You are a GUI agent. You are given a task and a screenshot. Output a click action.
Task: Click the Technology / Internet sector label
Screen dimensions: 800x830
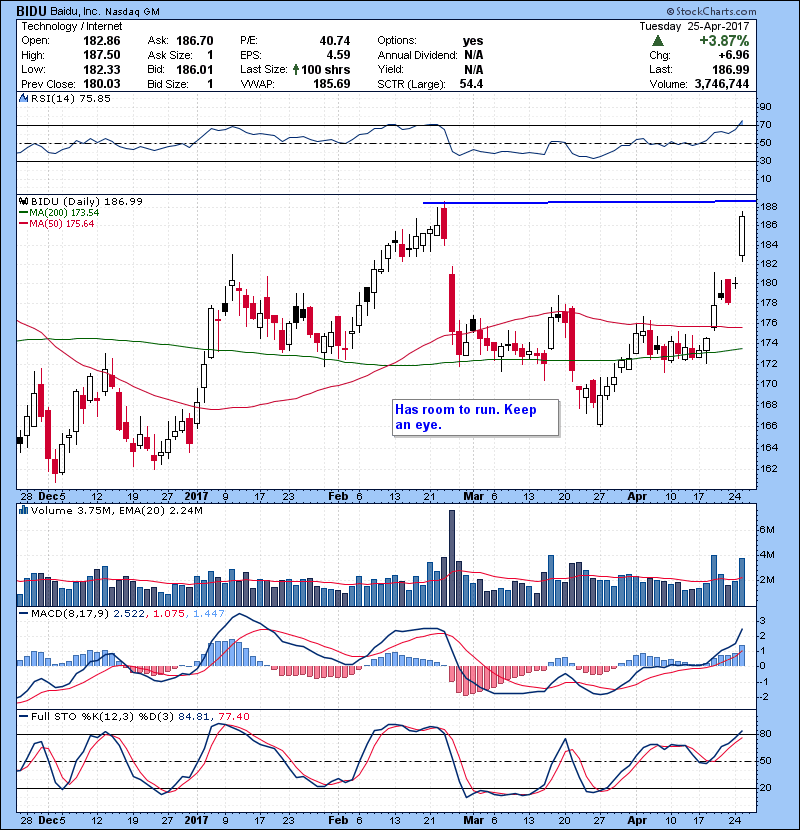(71, 26)
